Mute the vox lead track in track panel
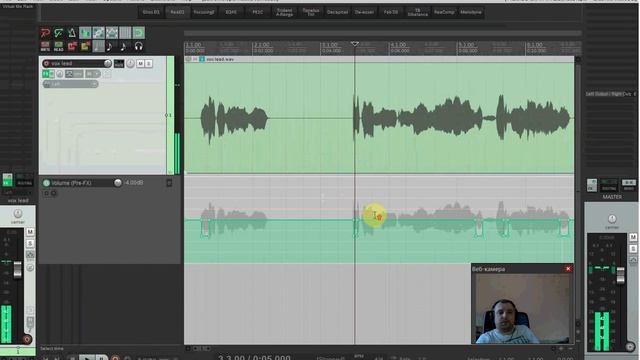This screenshot has height=360, width=640. click(141, 63)
